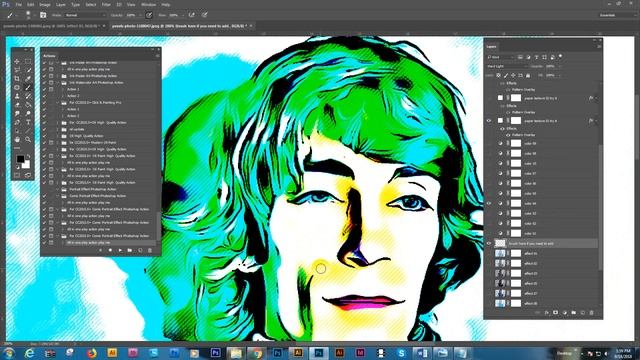Click Begin recording button in Actions panel
The width and height of the screenshot is (640, 360).
coord(110,250)
